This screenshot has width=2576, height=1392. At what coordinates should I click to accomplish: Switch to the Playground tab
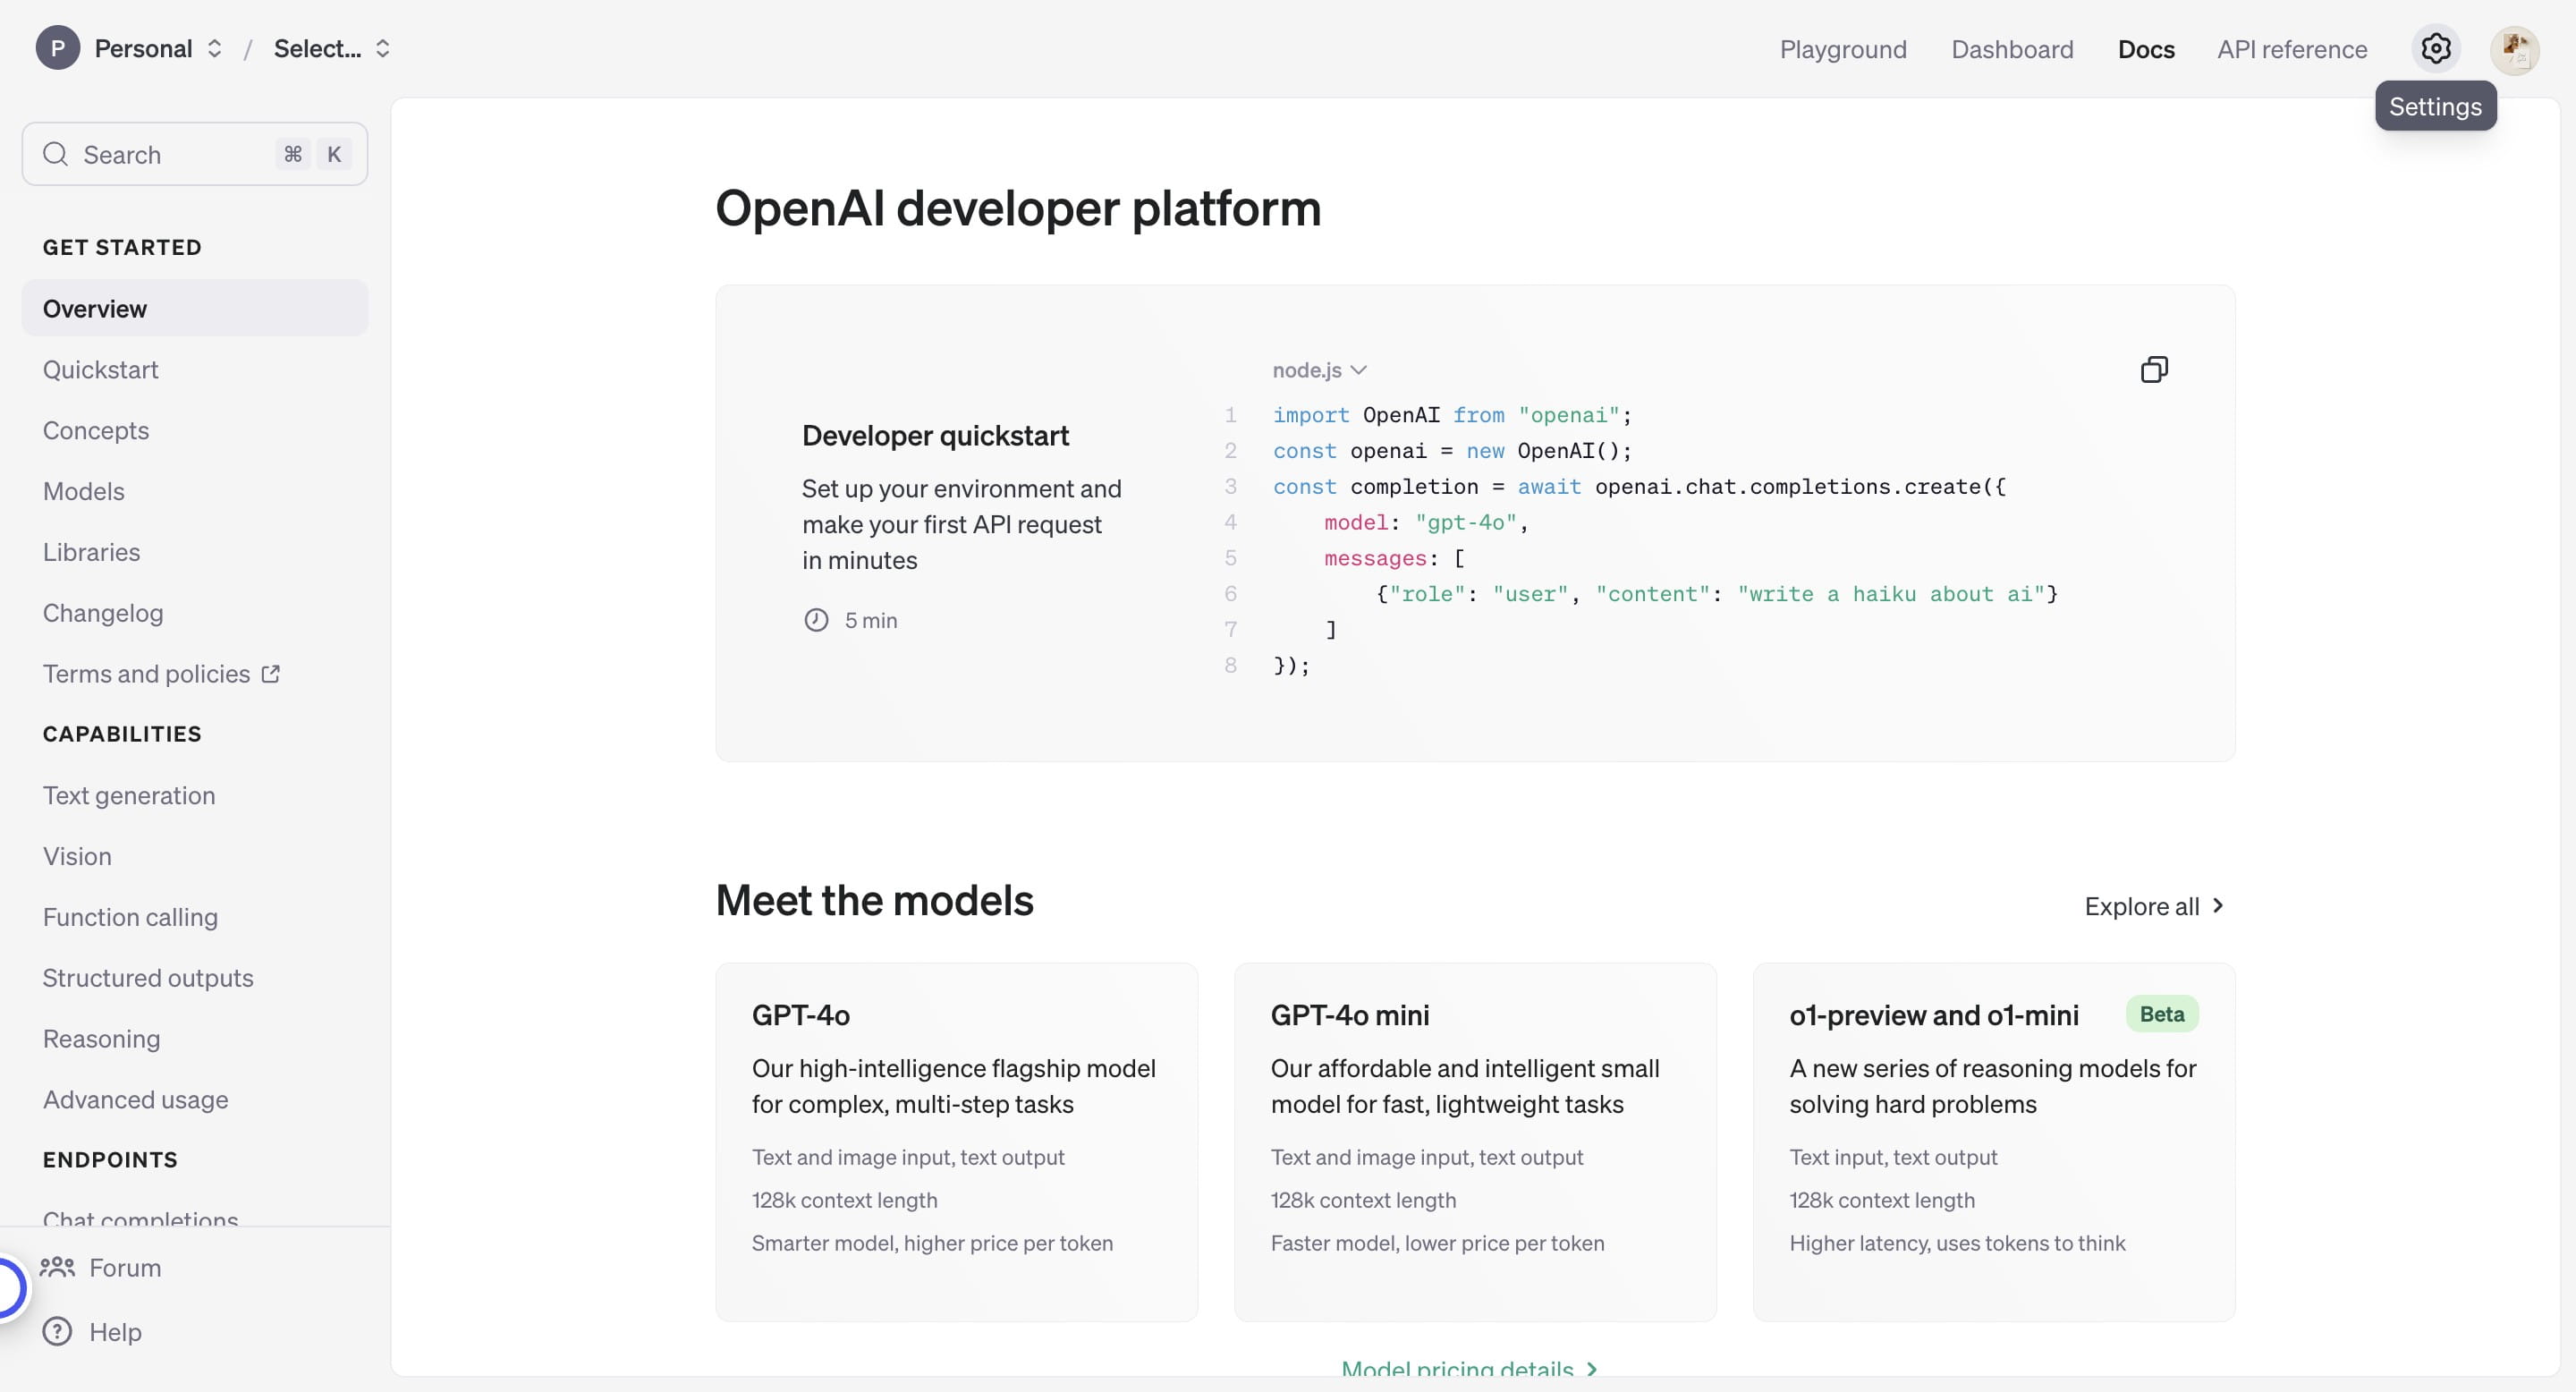(1842, 49)
